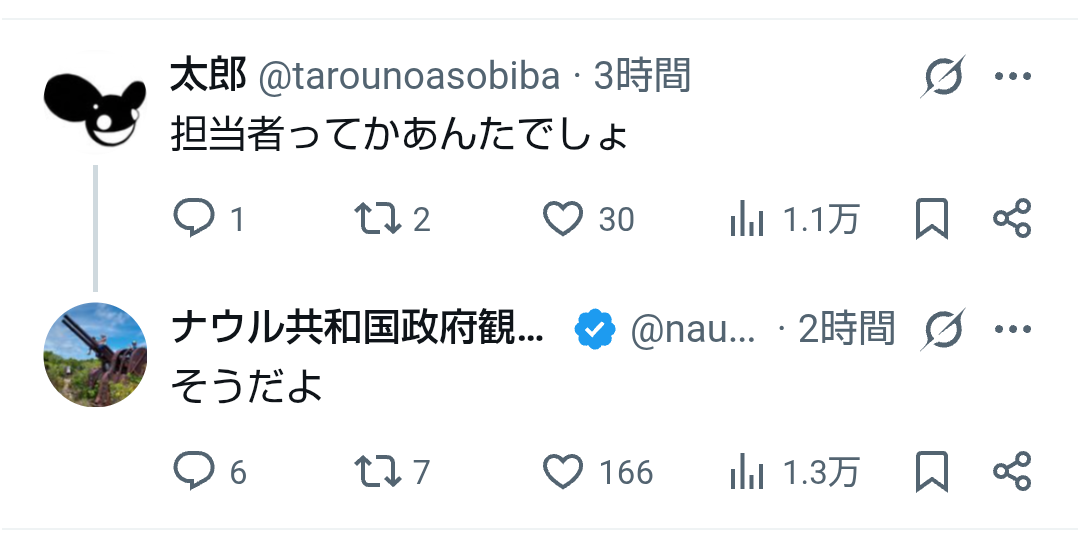Retweet 太郎's tweet
This screenshot has width=1080, height=533.
[377, 218]
